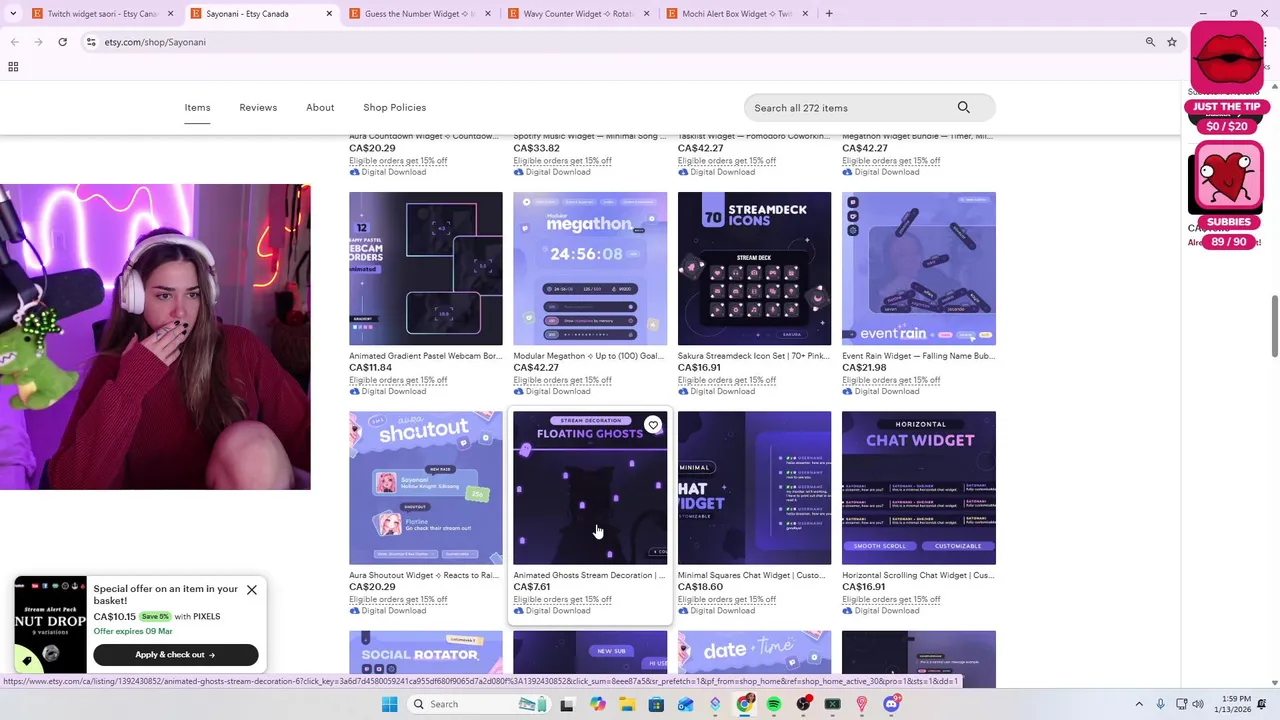The image size is (1280, 720).
Task: Go back to the previous page
Action: click(14, 42)
